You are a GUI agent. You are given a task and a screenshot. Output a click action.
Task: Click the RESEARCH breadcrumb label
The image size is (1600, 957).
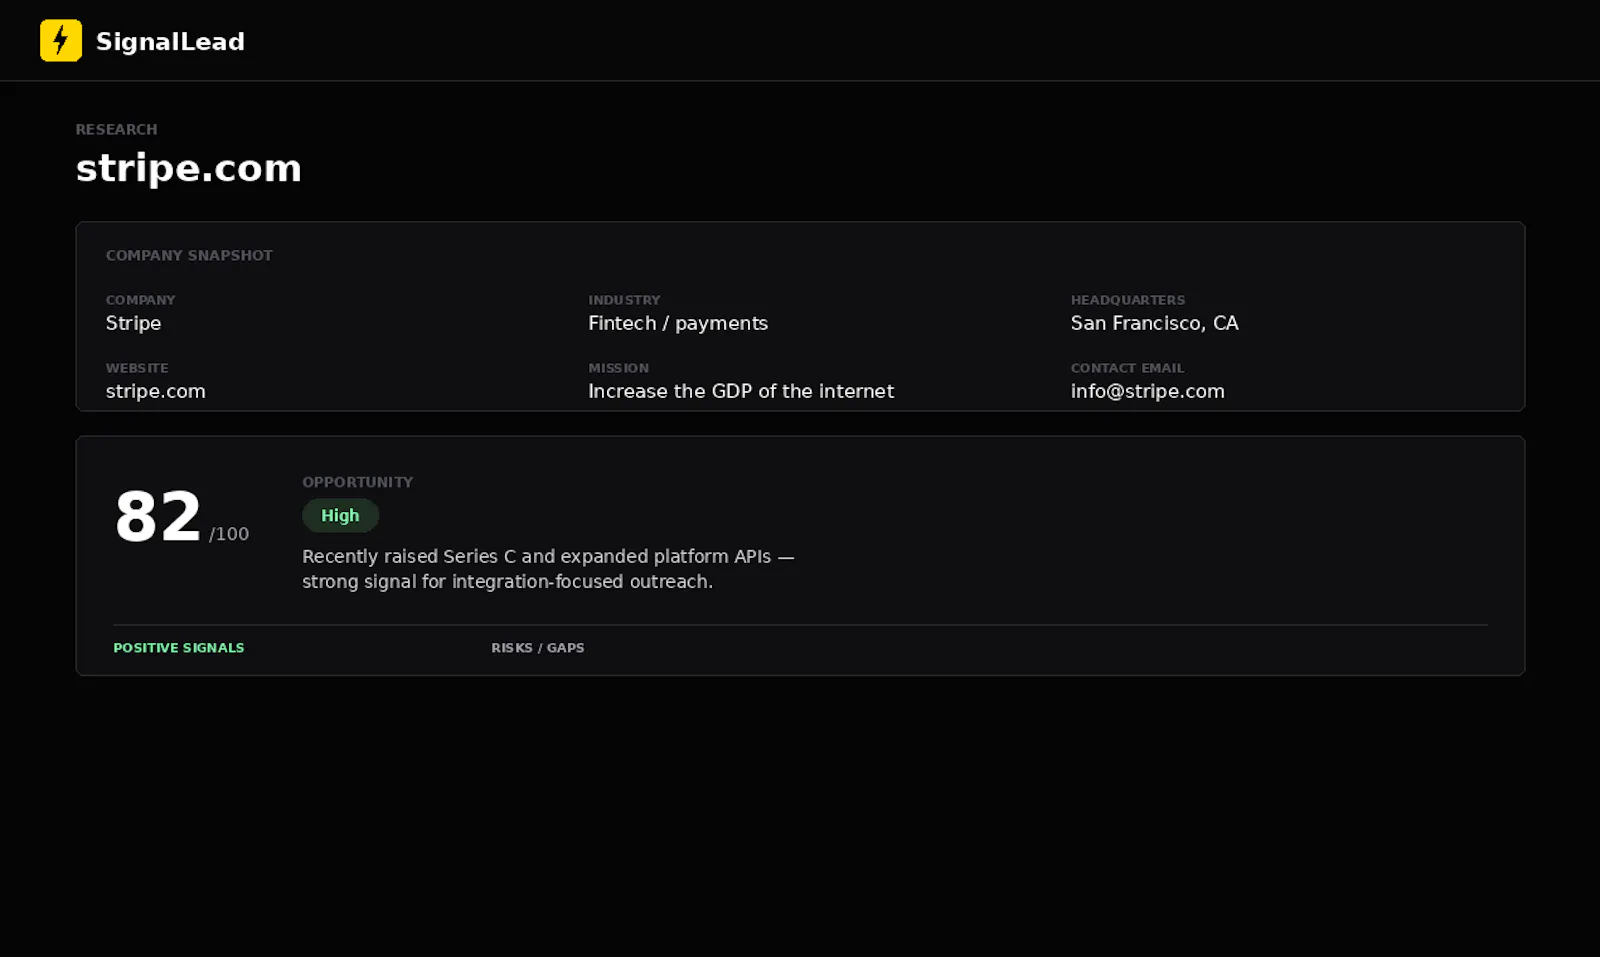coord(116,130)
